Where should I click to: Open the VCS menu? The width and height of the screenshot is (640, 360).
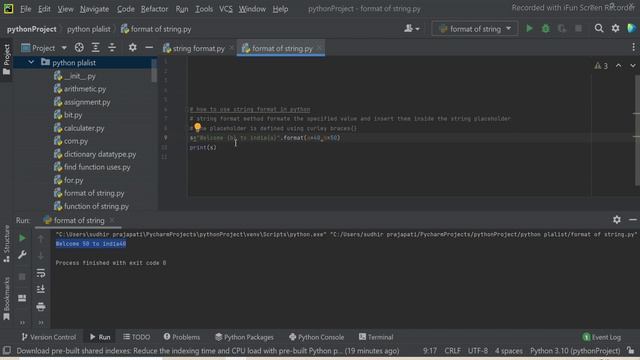click(226, 9)
